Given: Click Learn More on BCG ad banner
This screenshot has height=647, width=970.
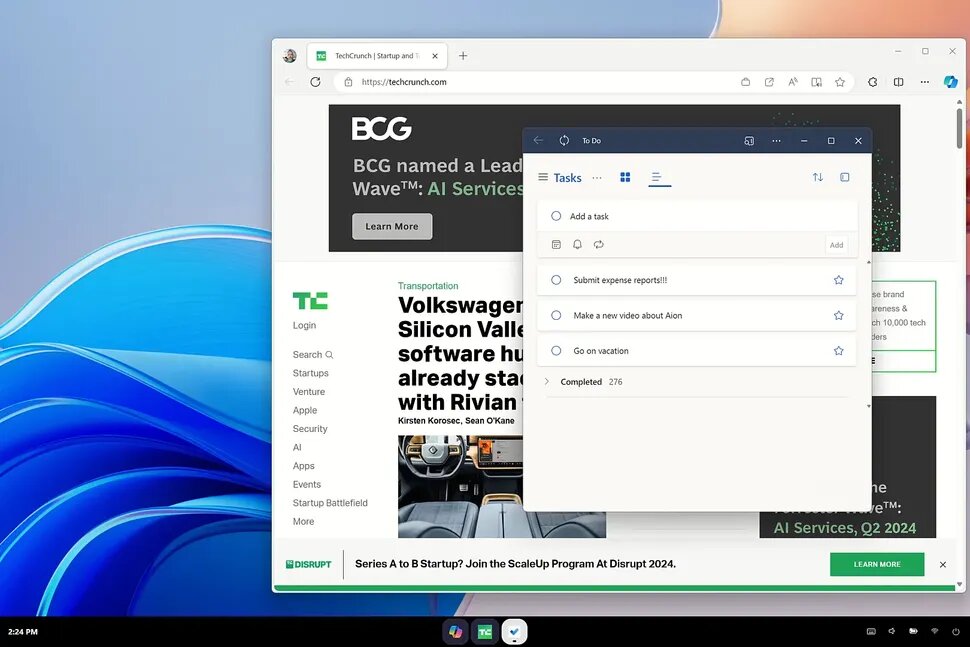Looking at the screenshot, I should coord(392,226).
